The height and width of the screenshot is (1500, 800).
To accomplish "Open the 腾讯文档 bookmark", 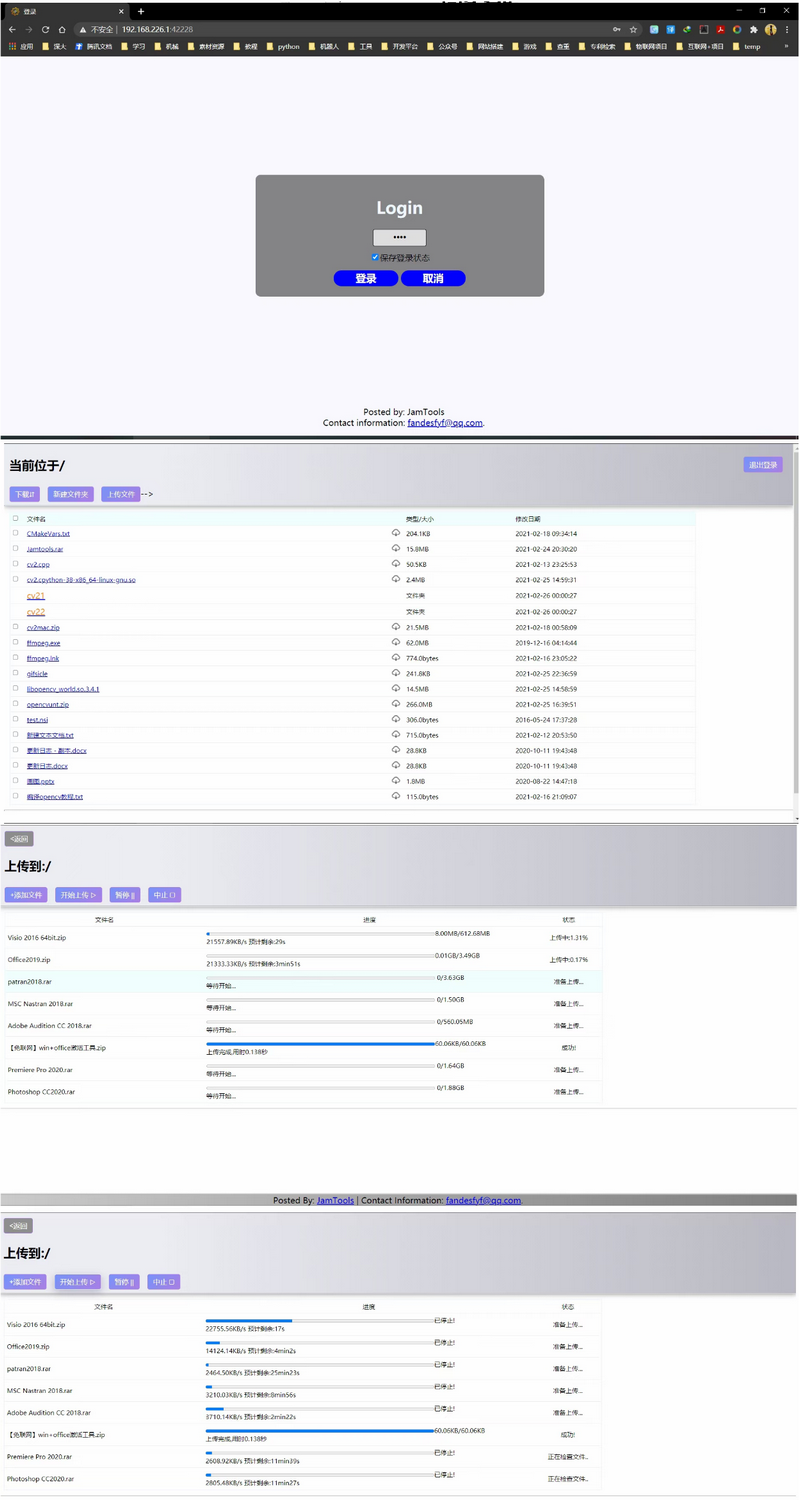I will pos(94,46).
